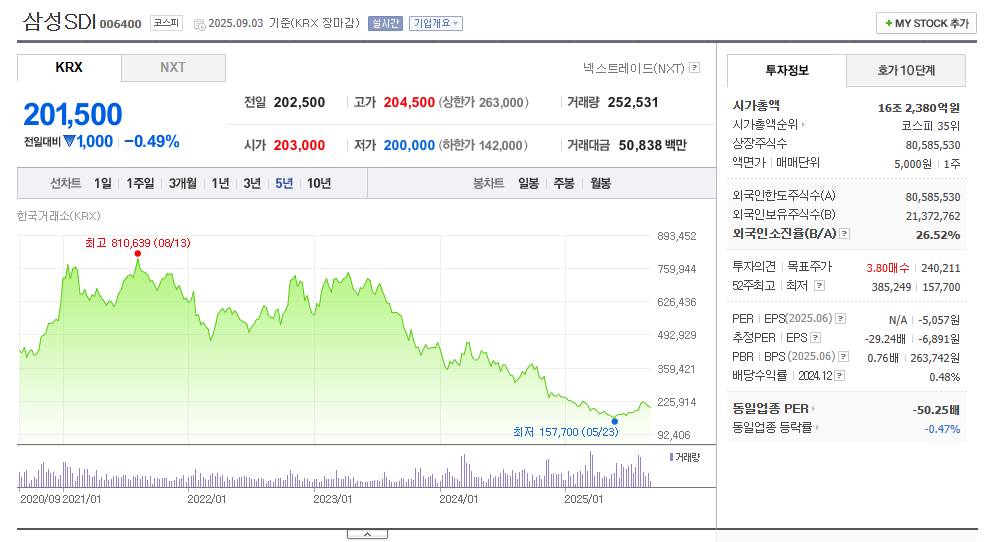Show the 1일 line chart
This screenshot has width=994, height=542.
[103, 183]
